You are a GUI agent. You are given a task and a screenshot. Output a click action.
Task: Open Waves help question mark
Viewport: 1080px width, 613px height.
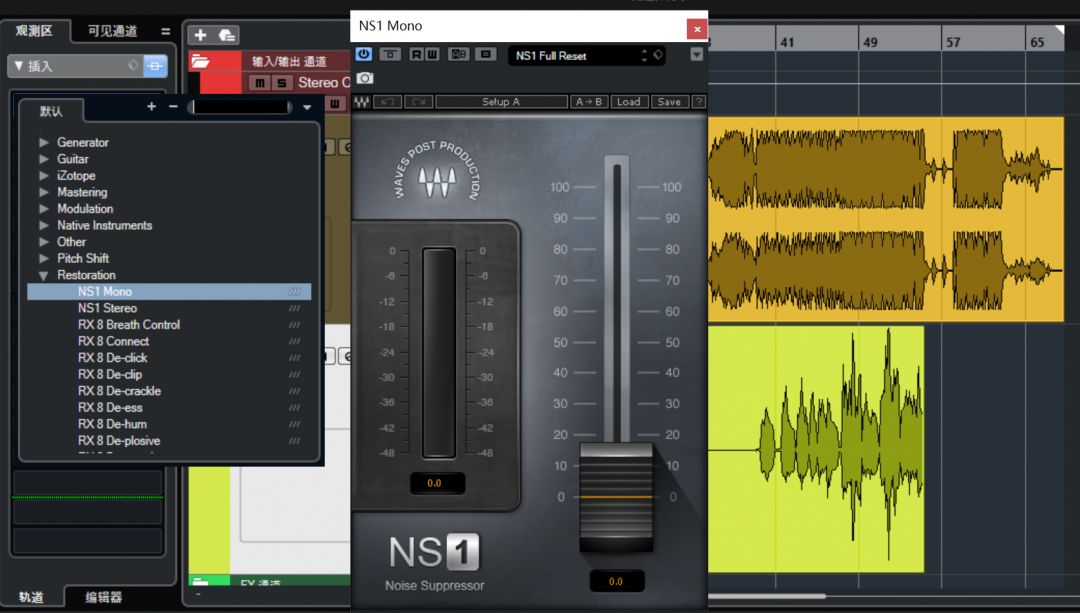click(698, 102)
